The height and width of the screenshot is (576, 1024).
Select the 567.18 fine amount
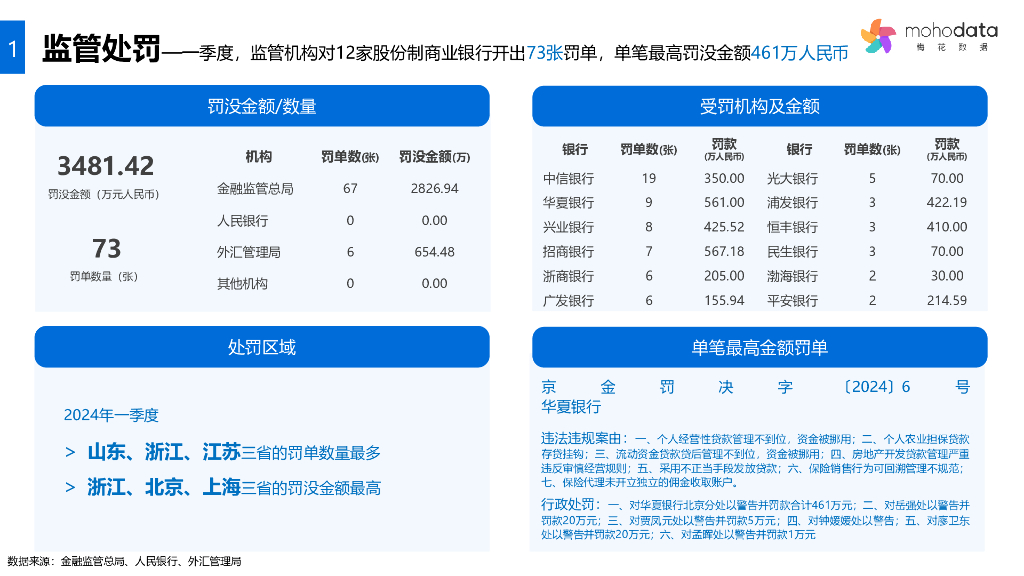click(724, 251)
